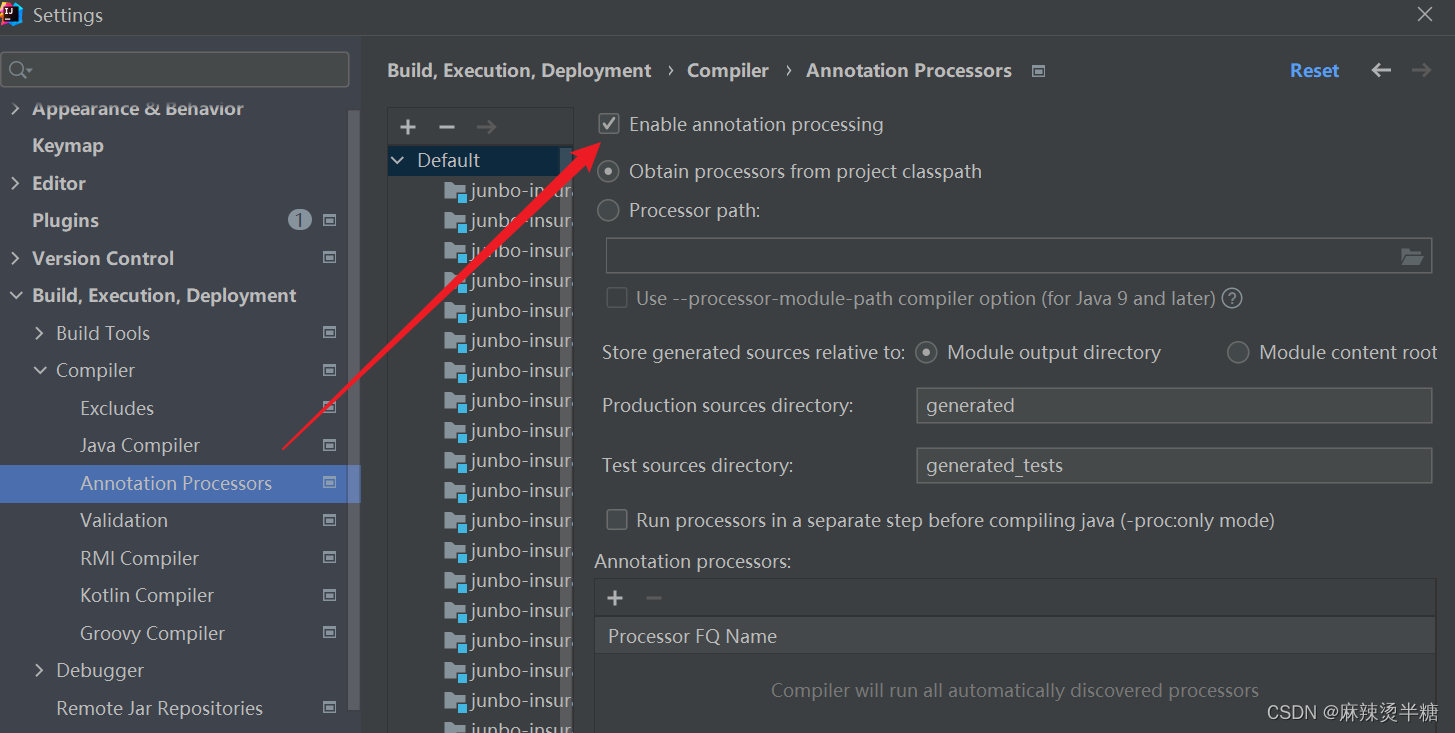The image size is (1455, 733).
Task: Click the project settings icon on Remote Jar Repositories row
Action: (329, 707)
